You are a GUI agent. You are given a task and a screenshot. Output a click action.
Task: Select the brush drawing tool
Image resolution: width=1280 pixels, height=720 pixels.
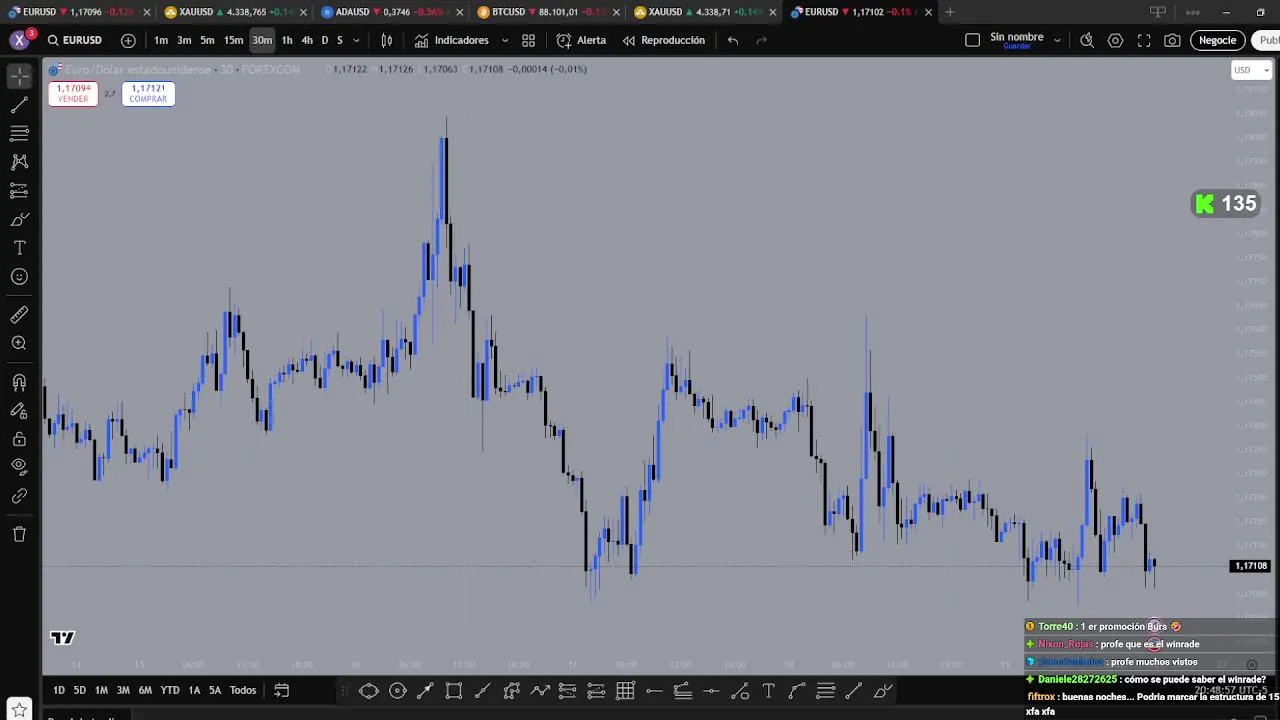(19, 220)
